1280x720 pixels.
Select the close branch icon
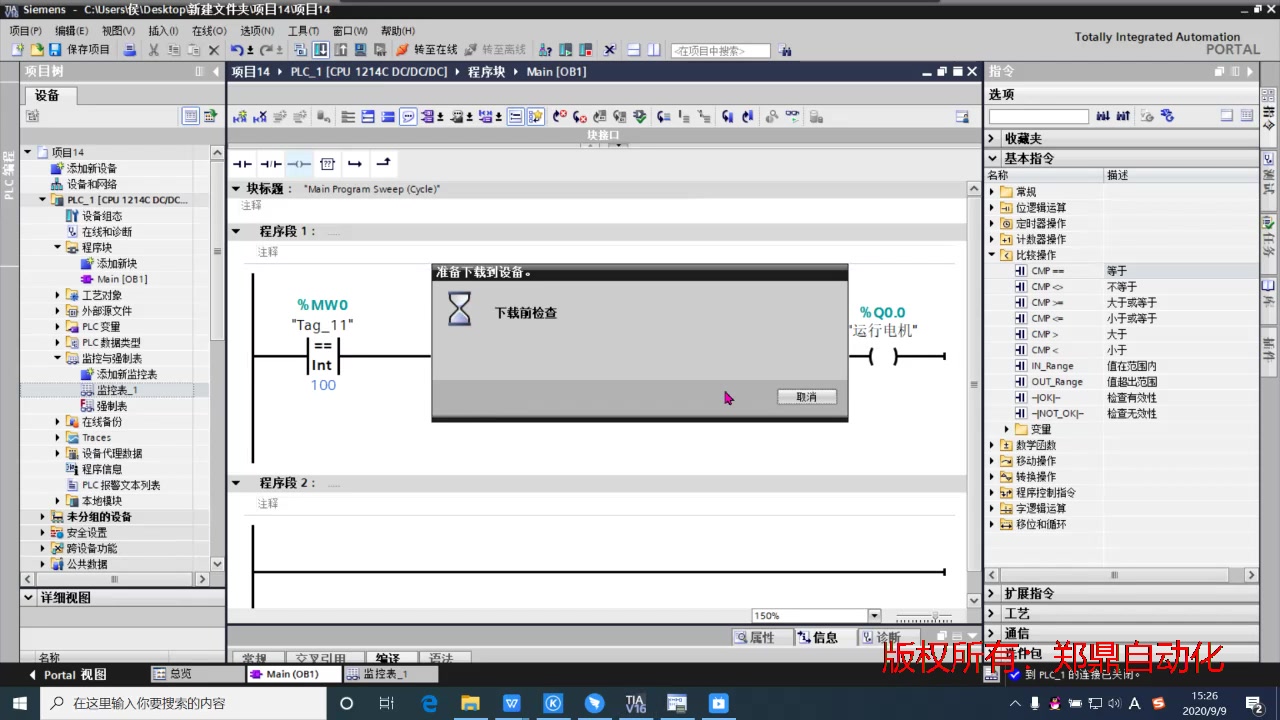383,163
